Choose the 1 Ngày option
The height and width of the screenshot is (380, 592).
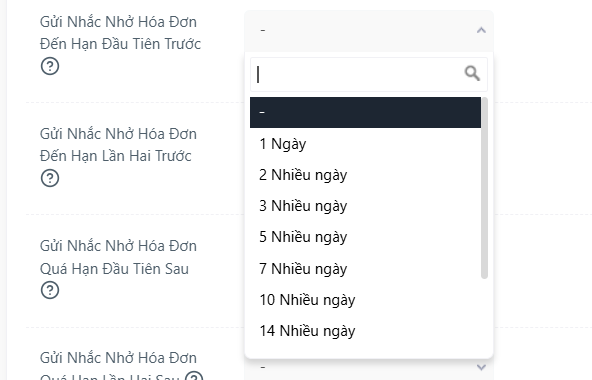(365, 144)
